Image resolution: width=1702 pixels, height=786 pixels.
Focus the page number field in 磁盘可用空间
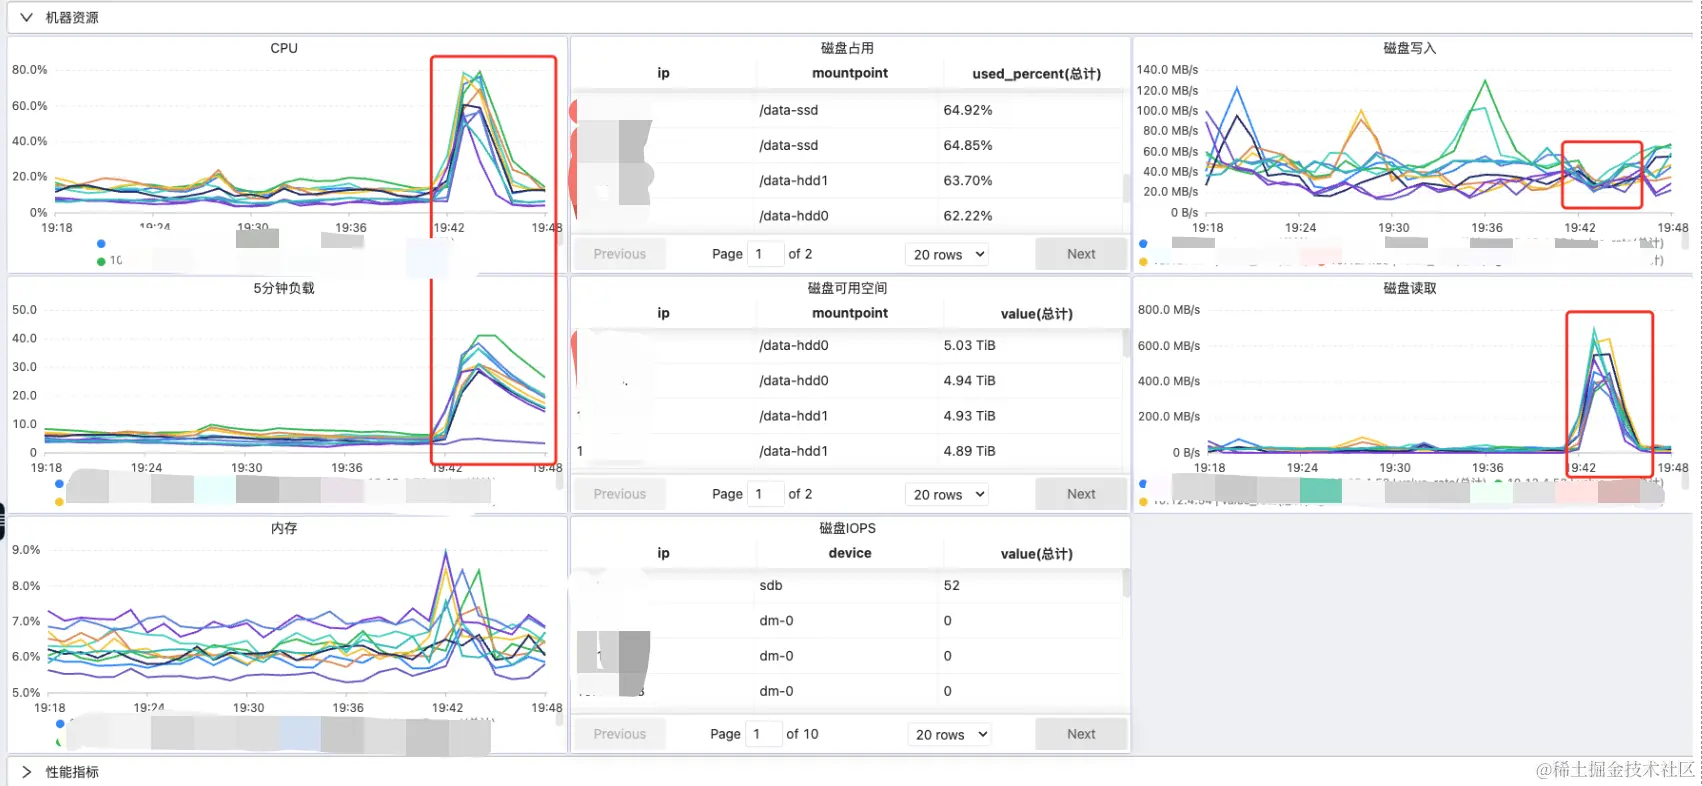[766, 494]
